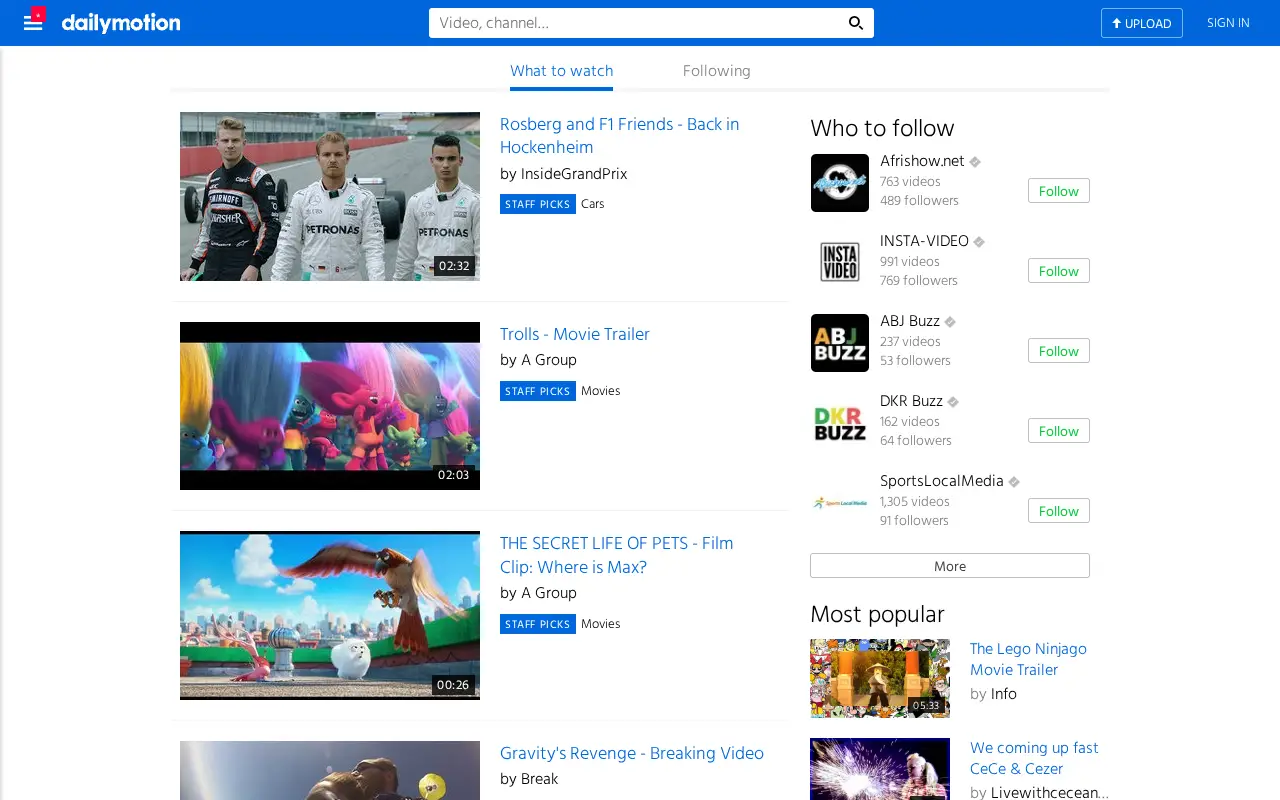
Task: Open Rosberg and F1 Friends title link
Action: coord(620,136)
